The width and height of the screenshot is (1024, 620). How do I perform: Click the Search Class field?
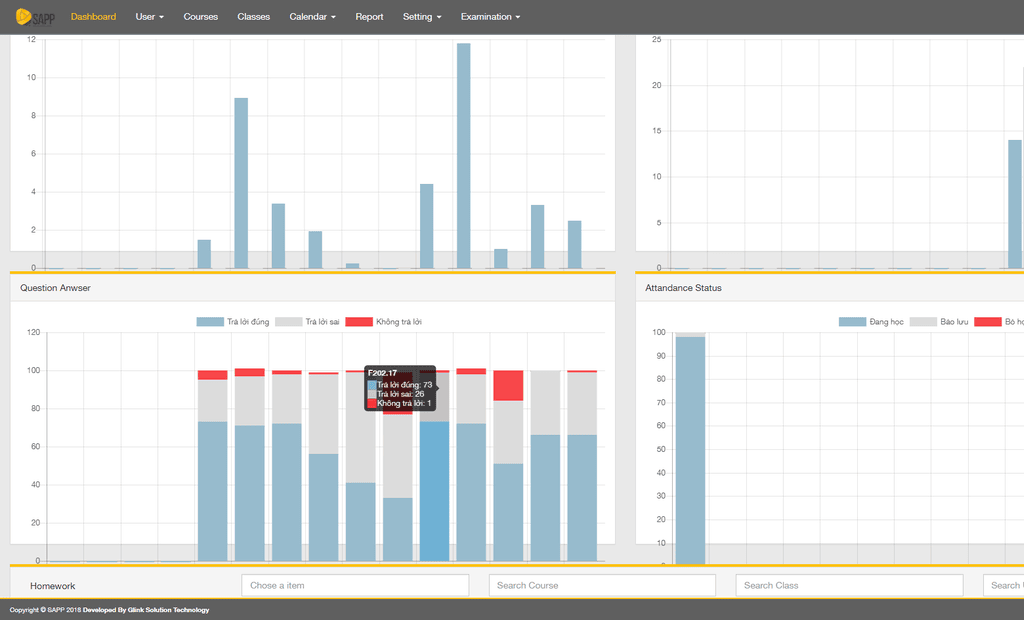849,585
